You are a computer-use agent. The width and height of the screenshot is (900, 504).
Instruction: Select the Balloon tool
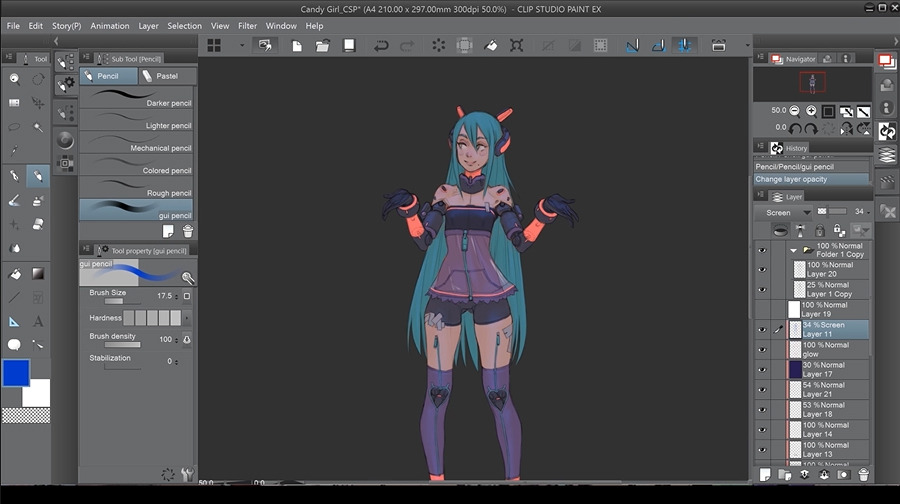point(14,345)
